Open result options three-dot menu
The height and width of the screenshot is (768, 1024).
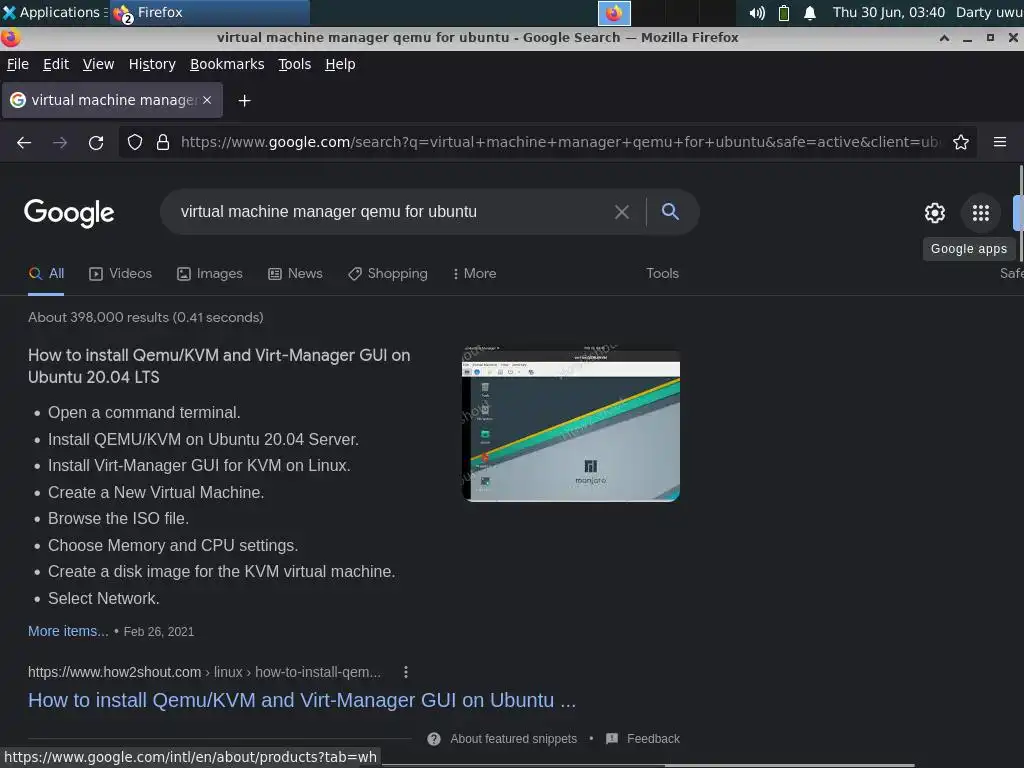coord(406,672)
